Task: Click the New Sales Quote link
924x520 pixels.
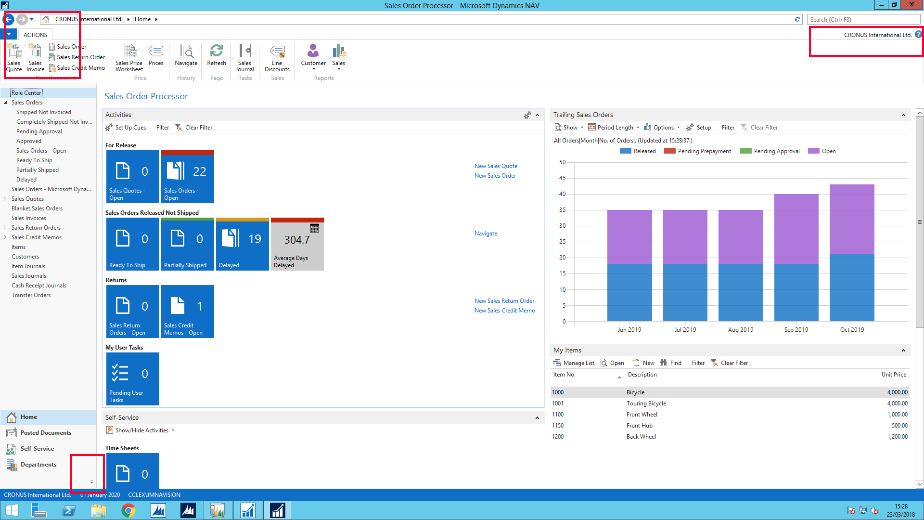Action: (x=495, y=166)
